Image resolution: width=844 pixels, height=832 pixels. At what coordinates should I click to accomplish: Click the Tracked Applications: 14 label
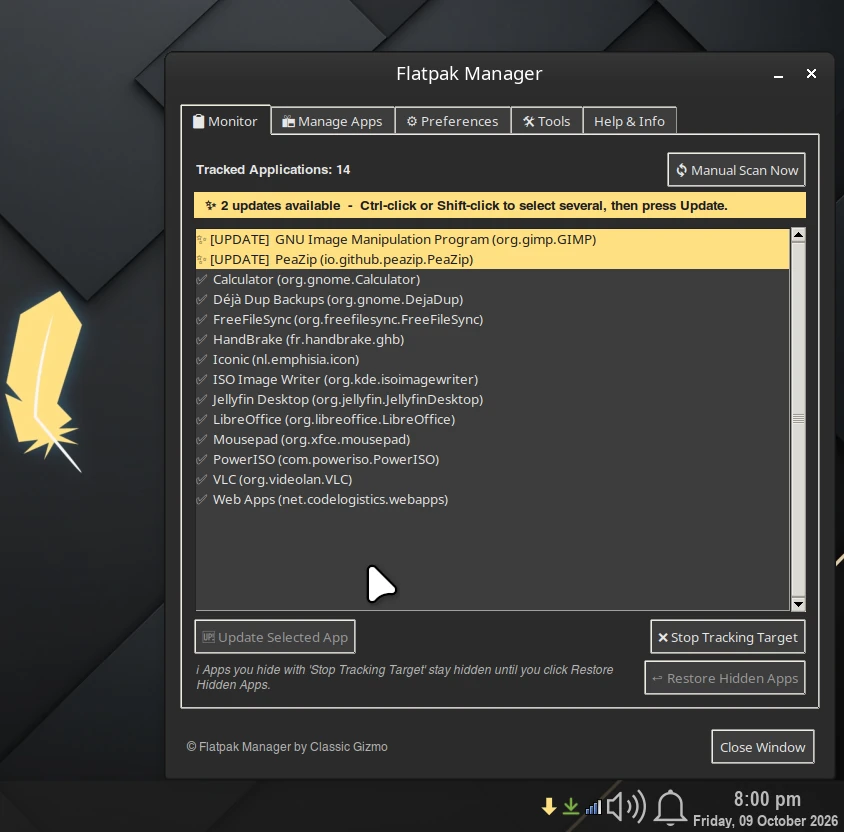[273, 170]
